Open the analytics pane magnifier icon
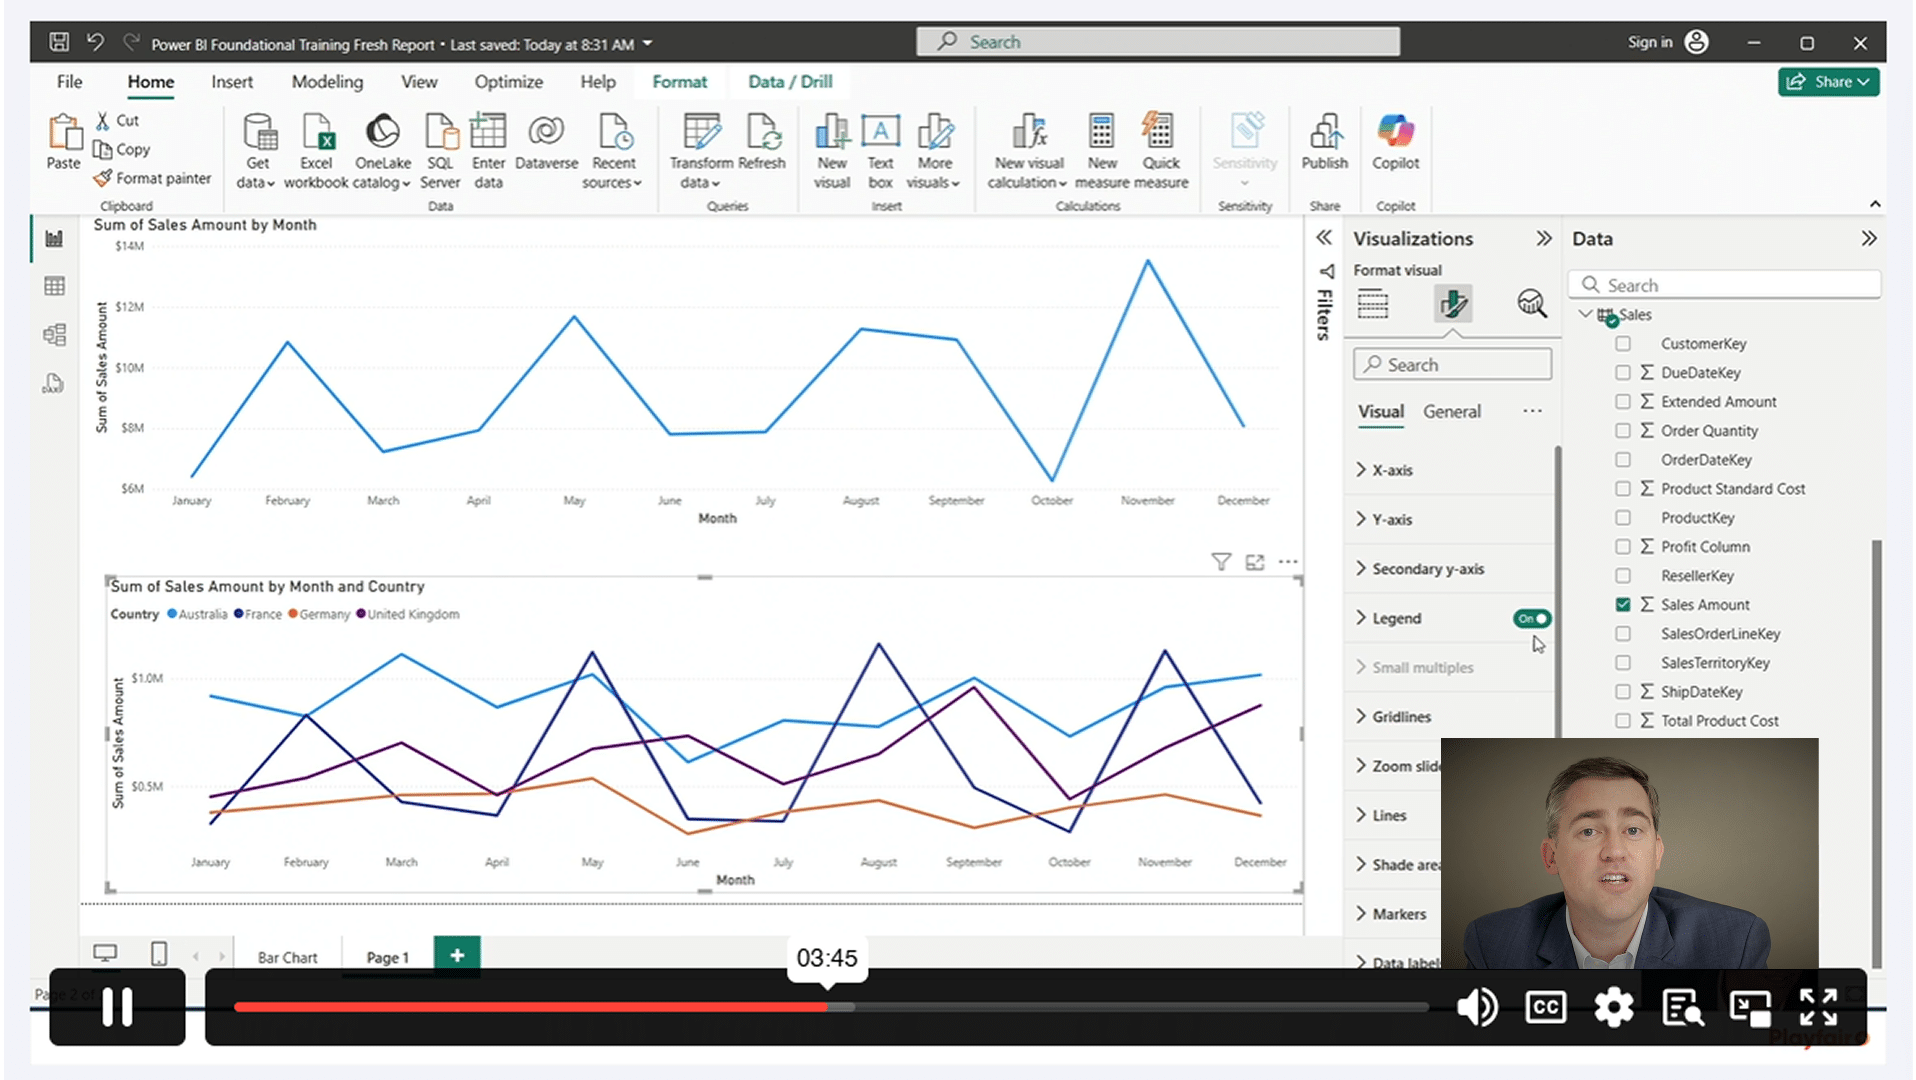This screenshot has width=1916, height=1080. tap(1531, 303)
